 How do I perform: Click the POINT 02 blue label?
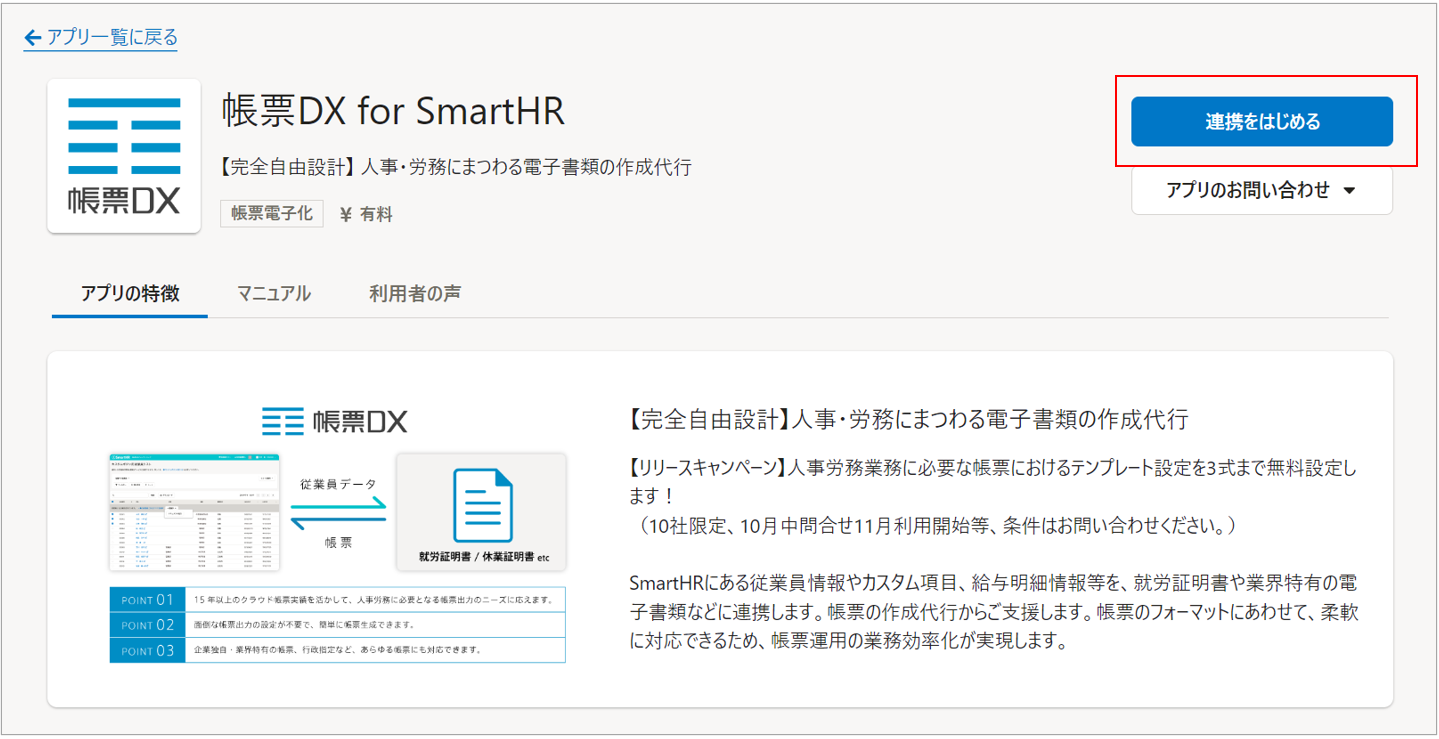148,625
